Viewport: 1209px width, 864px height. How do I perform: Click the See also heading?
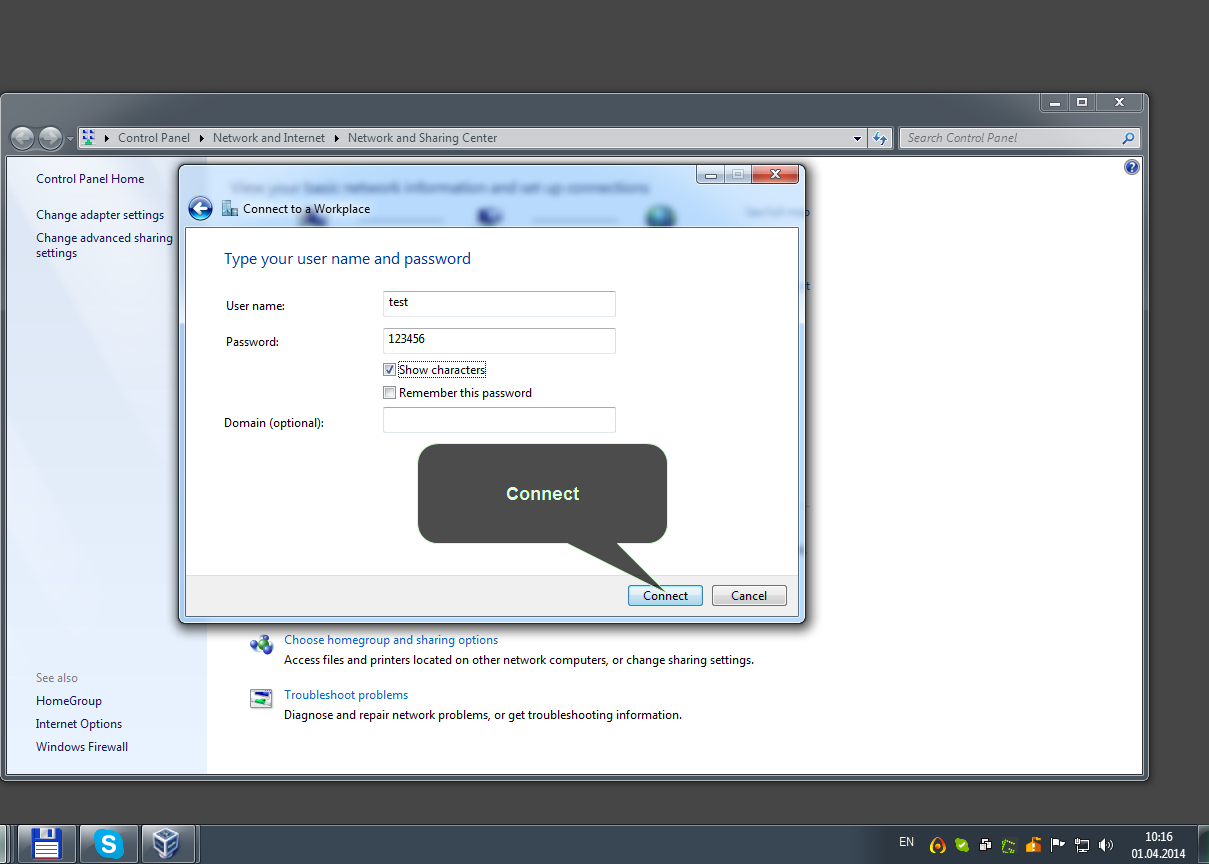[57, 678]
